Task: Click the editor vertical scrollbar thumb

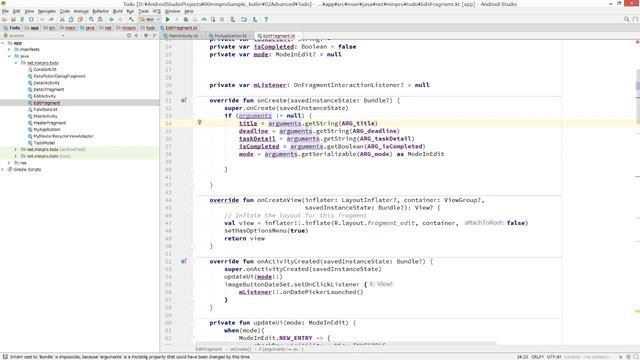Action: coord(638,96)
